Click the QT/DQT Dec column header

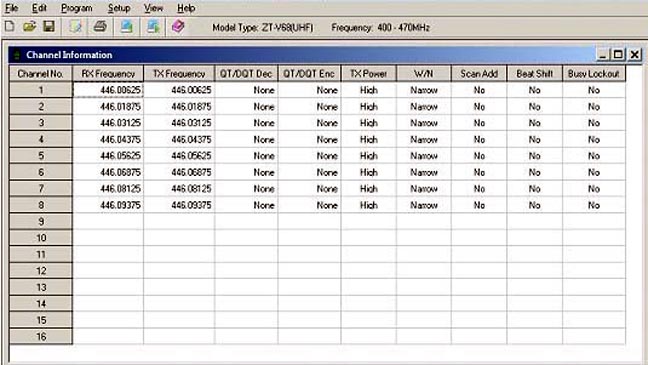tap(246, 74)
